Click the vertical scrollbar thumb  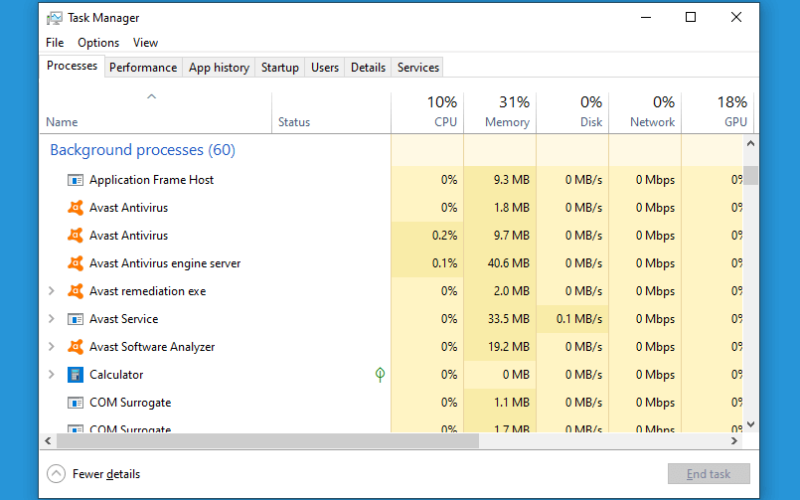(x=751, y=176)
